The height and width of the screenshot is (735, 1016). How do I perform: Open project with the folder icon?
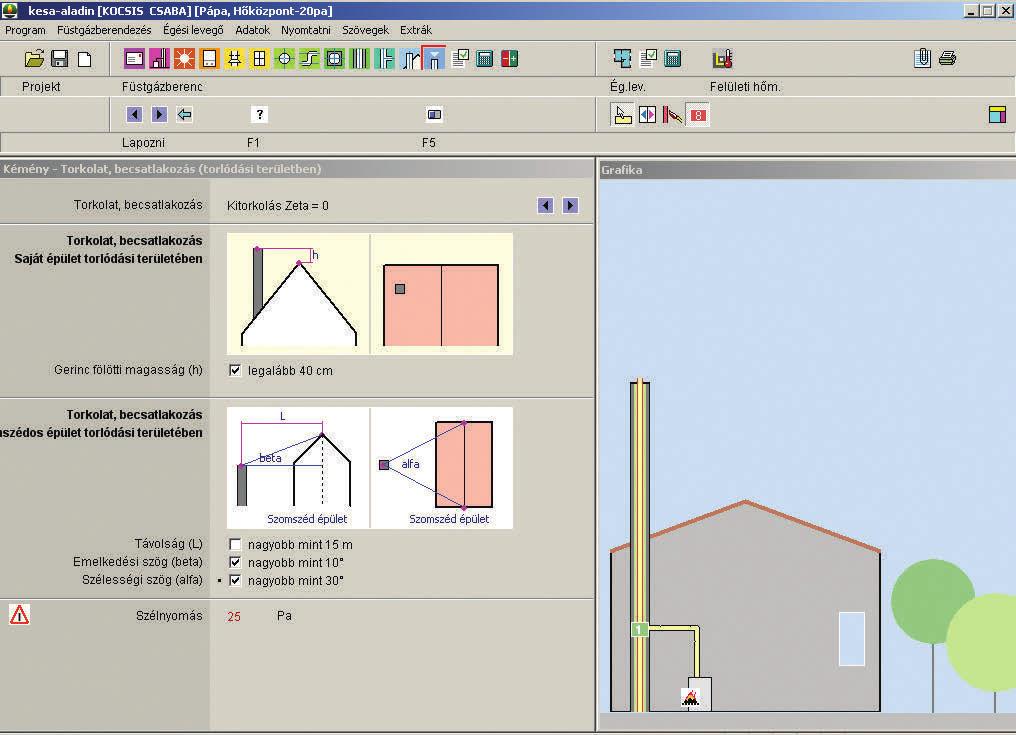click(x=34, y=59)
